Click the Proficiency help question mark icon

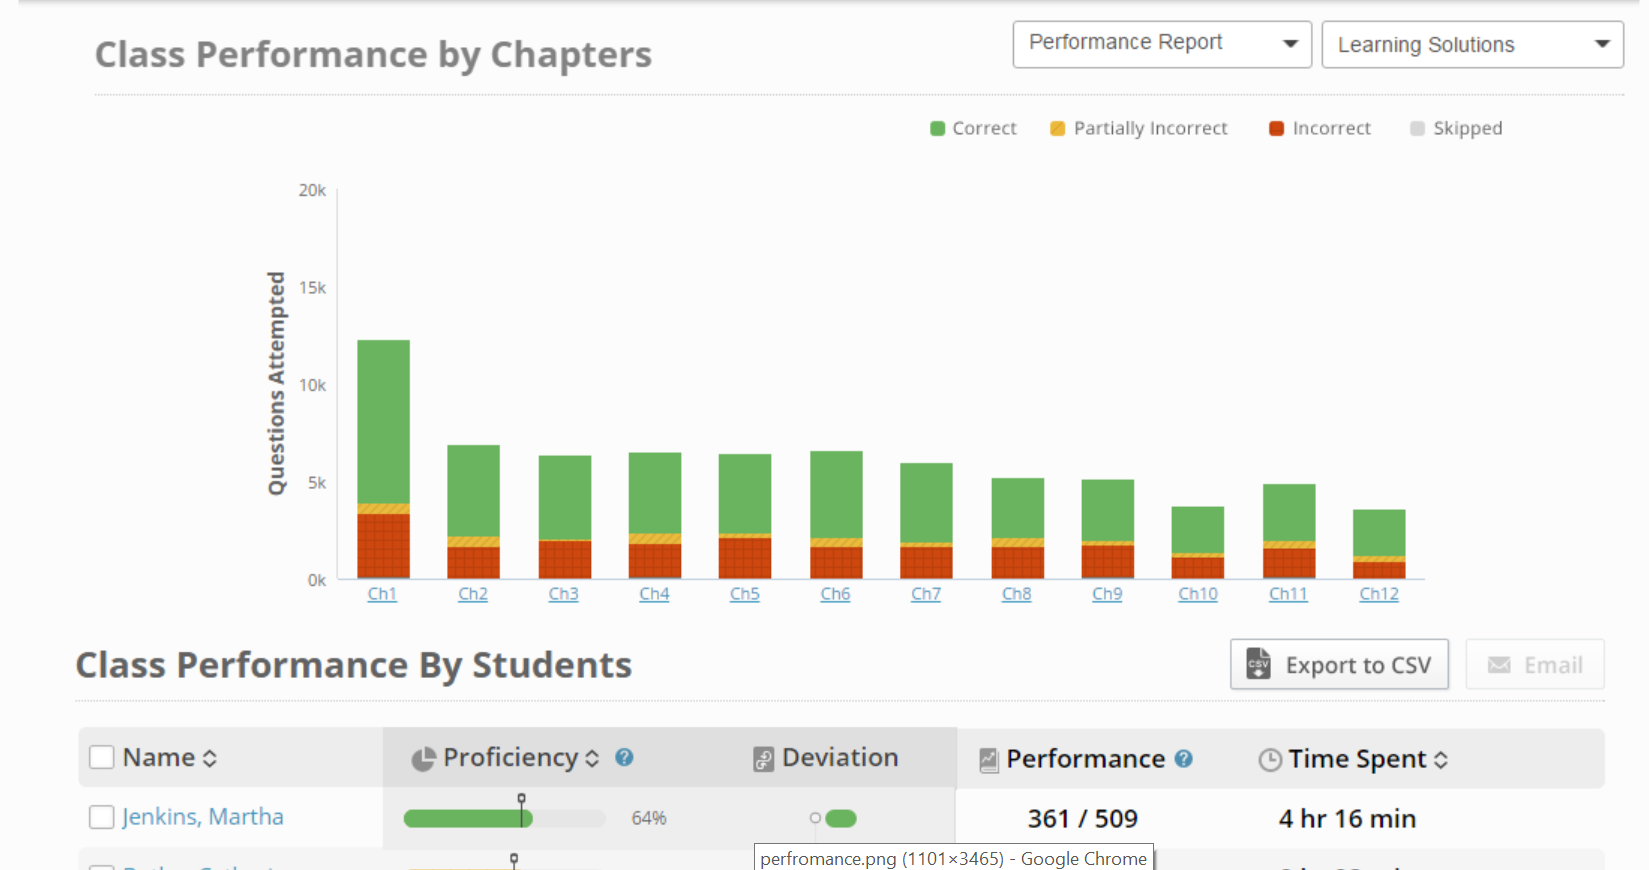pos(624,757)
